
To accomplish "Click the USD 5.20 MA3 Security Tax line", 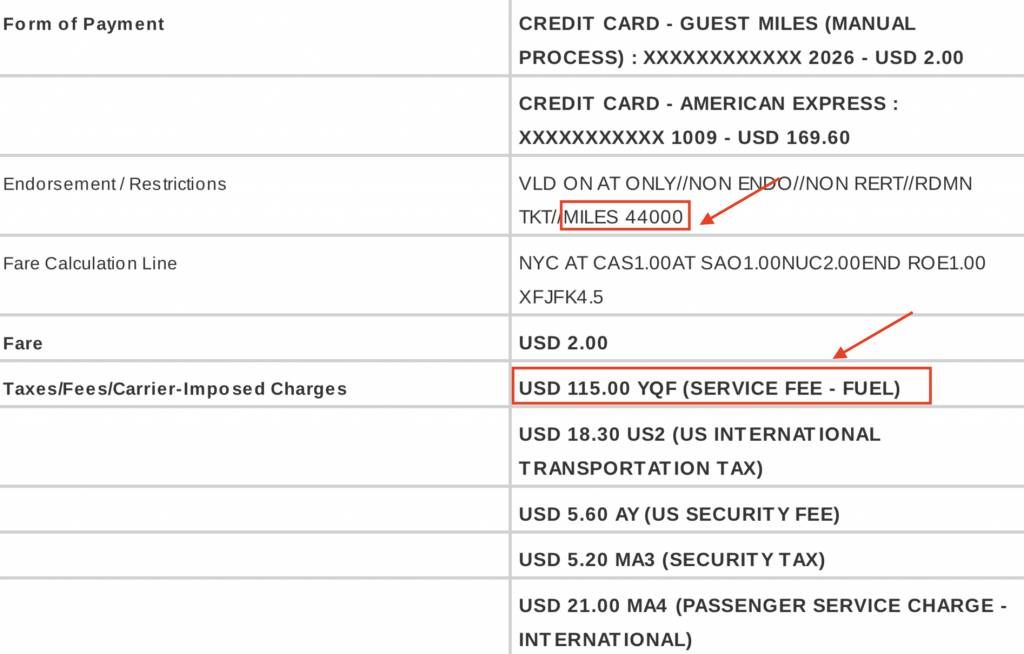I will point(672,560).
